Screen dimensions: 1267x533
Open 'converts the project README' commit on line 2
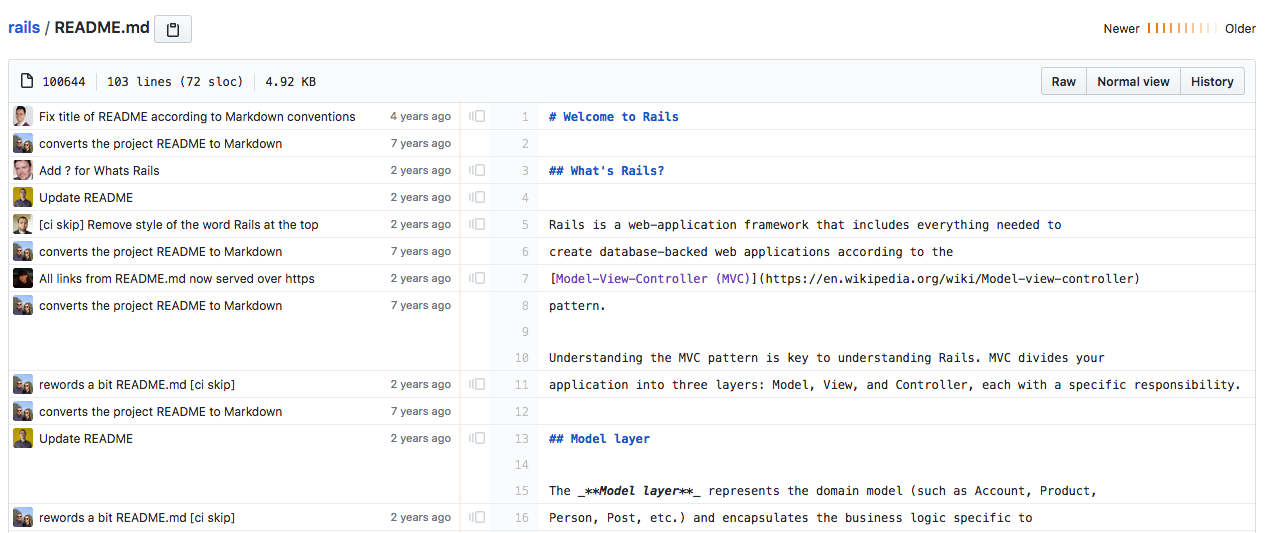pyautogui.click(x=160, y=143)
